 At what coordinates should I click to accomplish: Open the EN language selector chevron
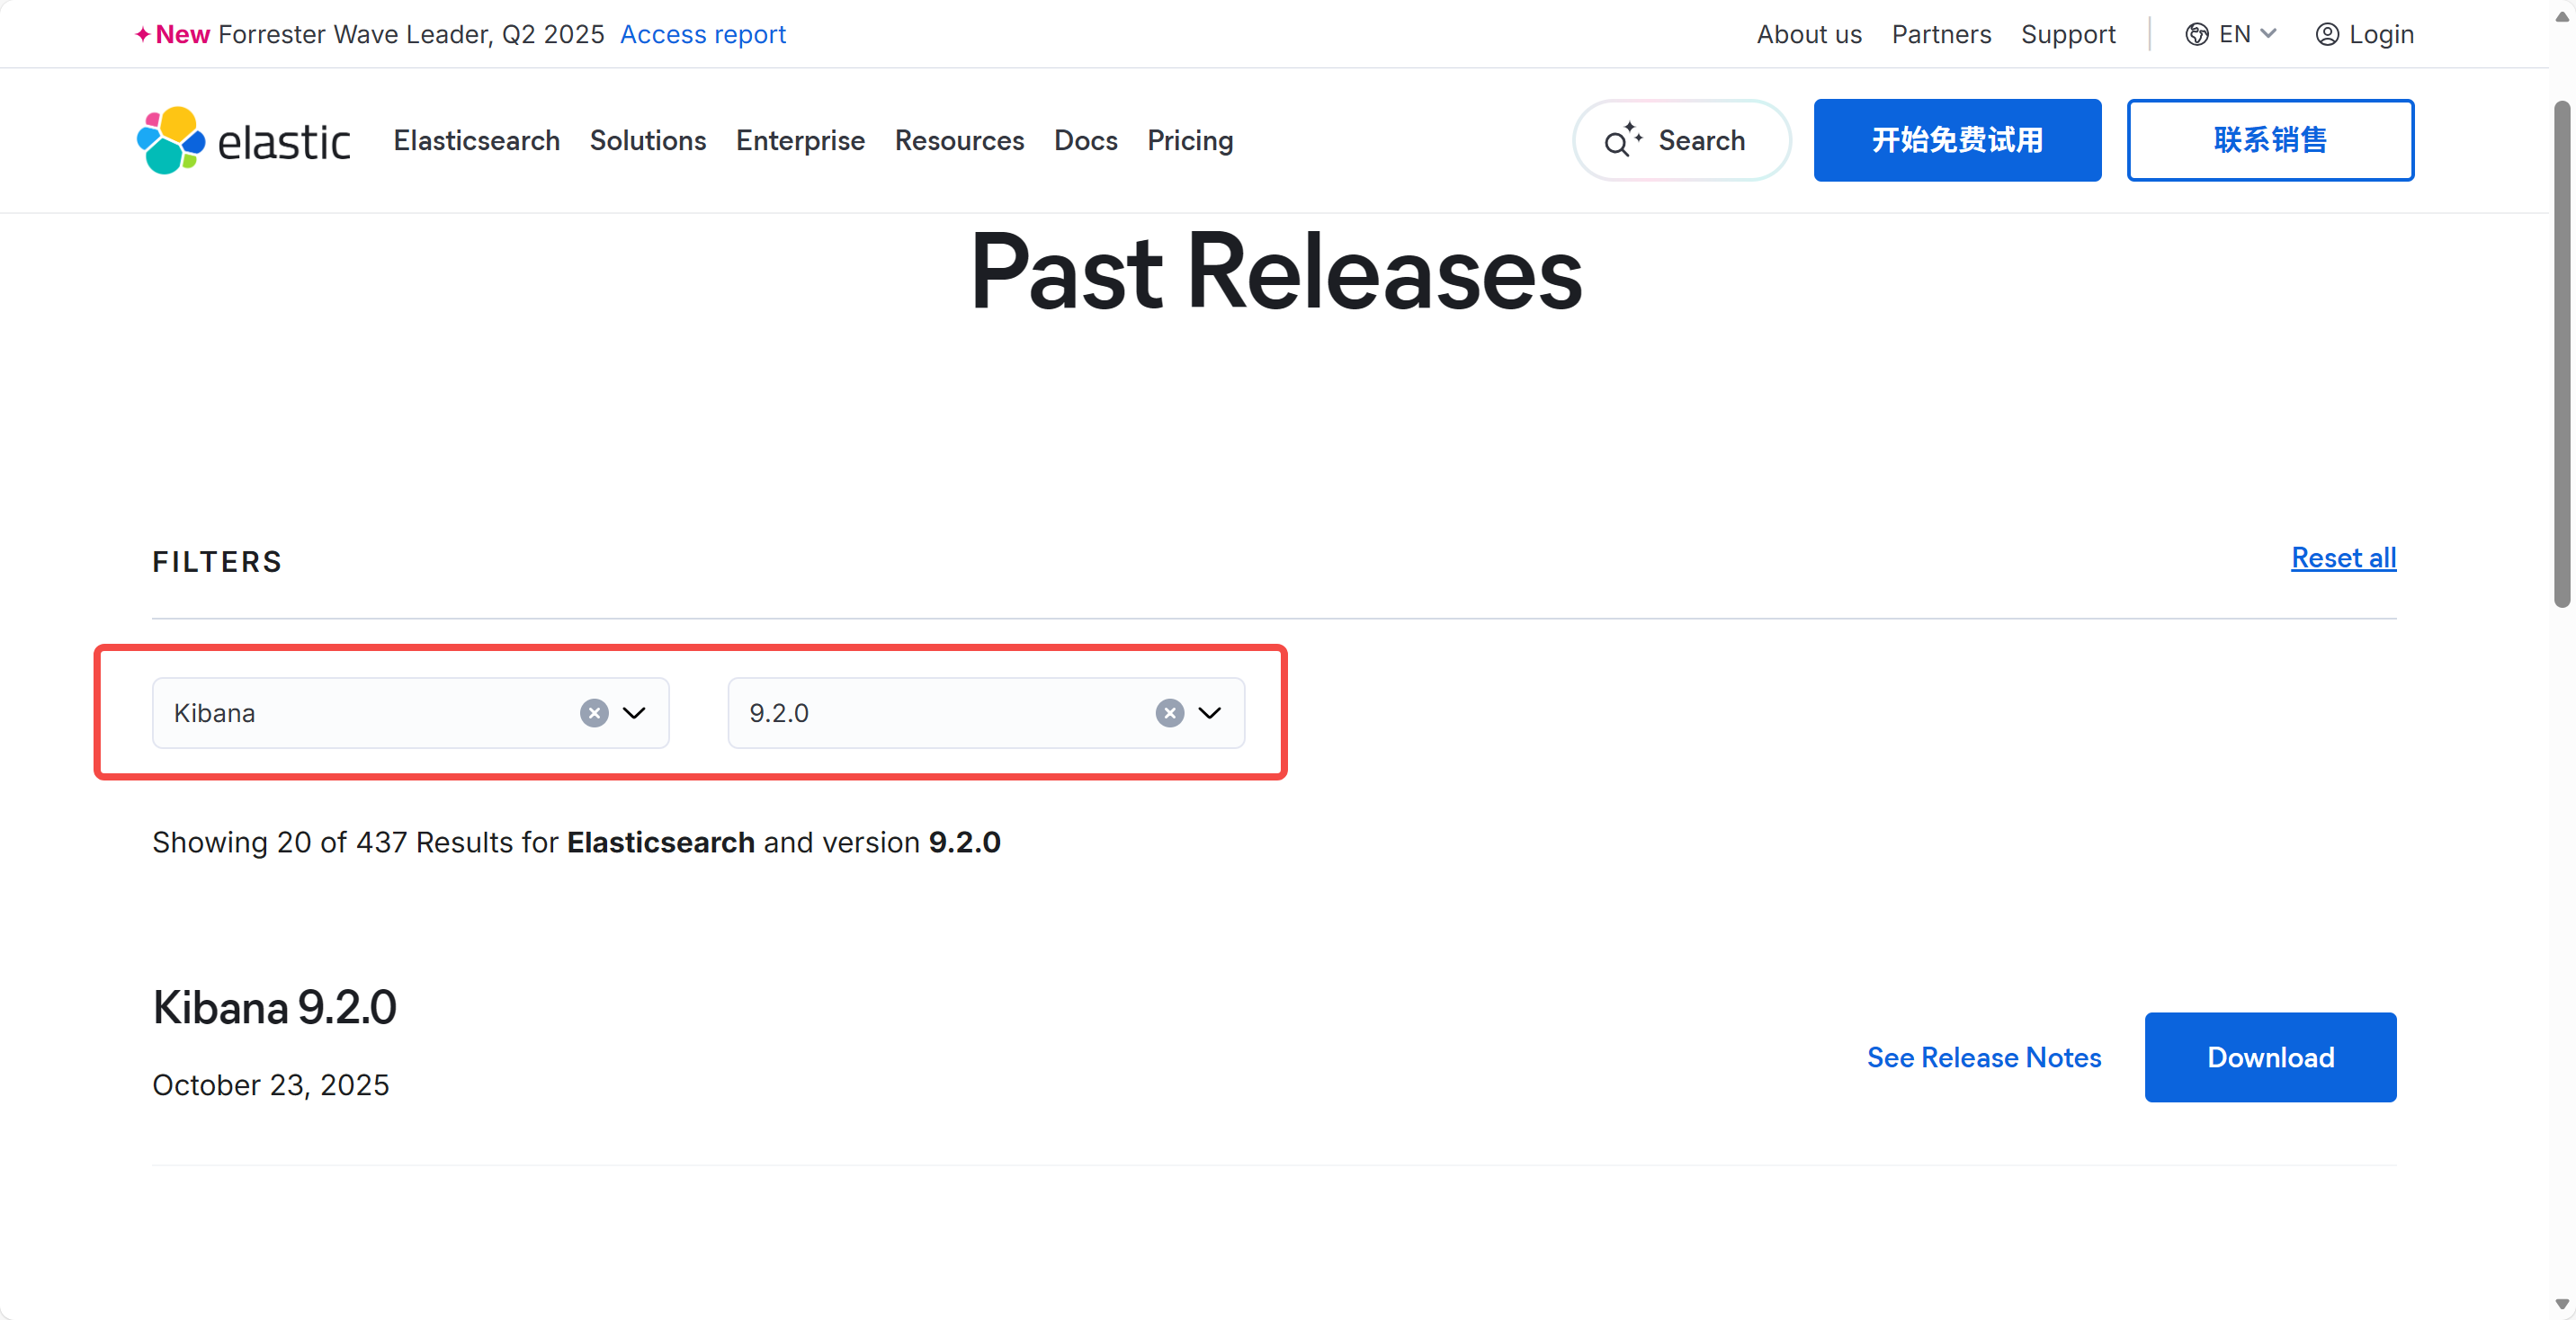[2268, 34]
